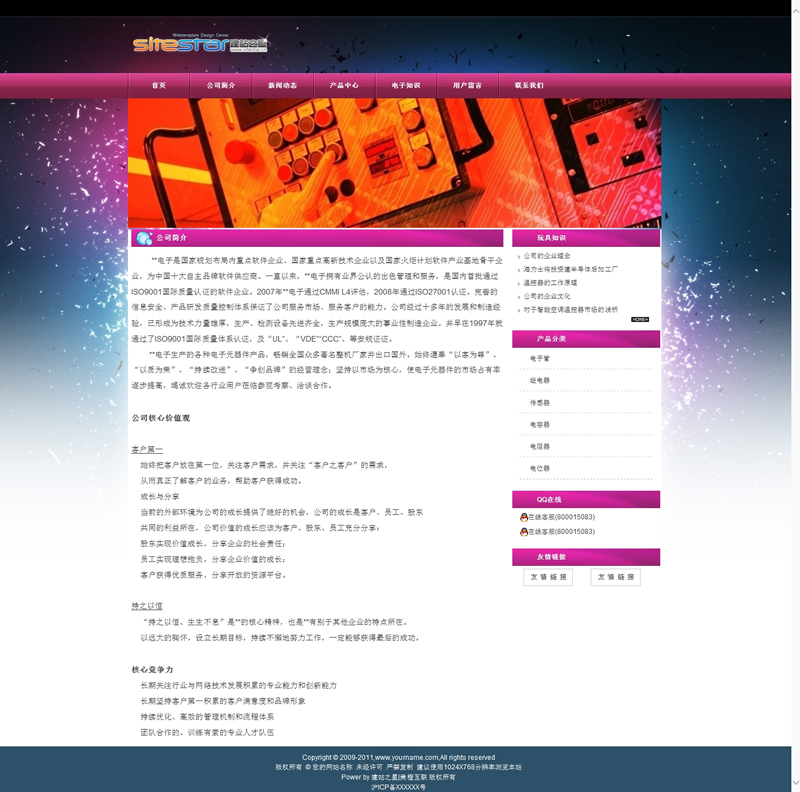Click the right 友情链接 button
This screenshot has height=792, width=800.
(x=615, y=577)
